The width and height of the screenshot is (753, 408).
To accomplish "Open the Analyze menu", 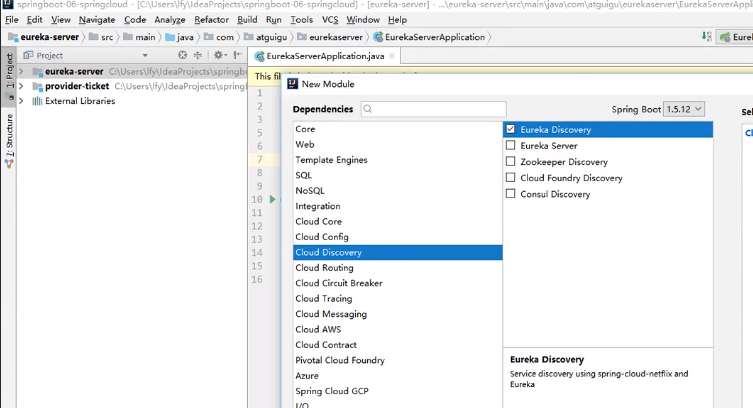I will point(170,20).
